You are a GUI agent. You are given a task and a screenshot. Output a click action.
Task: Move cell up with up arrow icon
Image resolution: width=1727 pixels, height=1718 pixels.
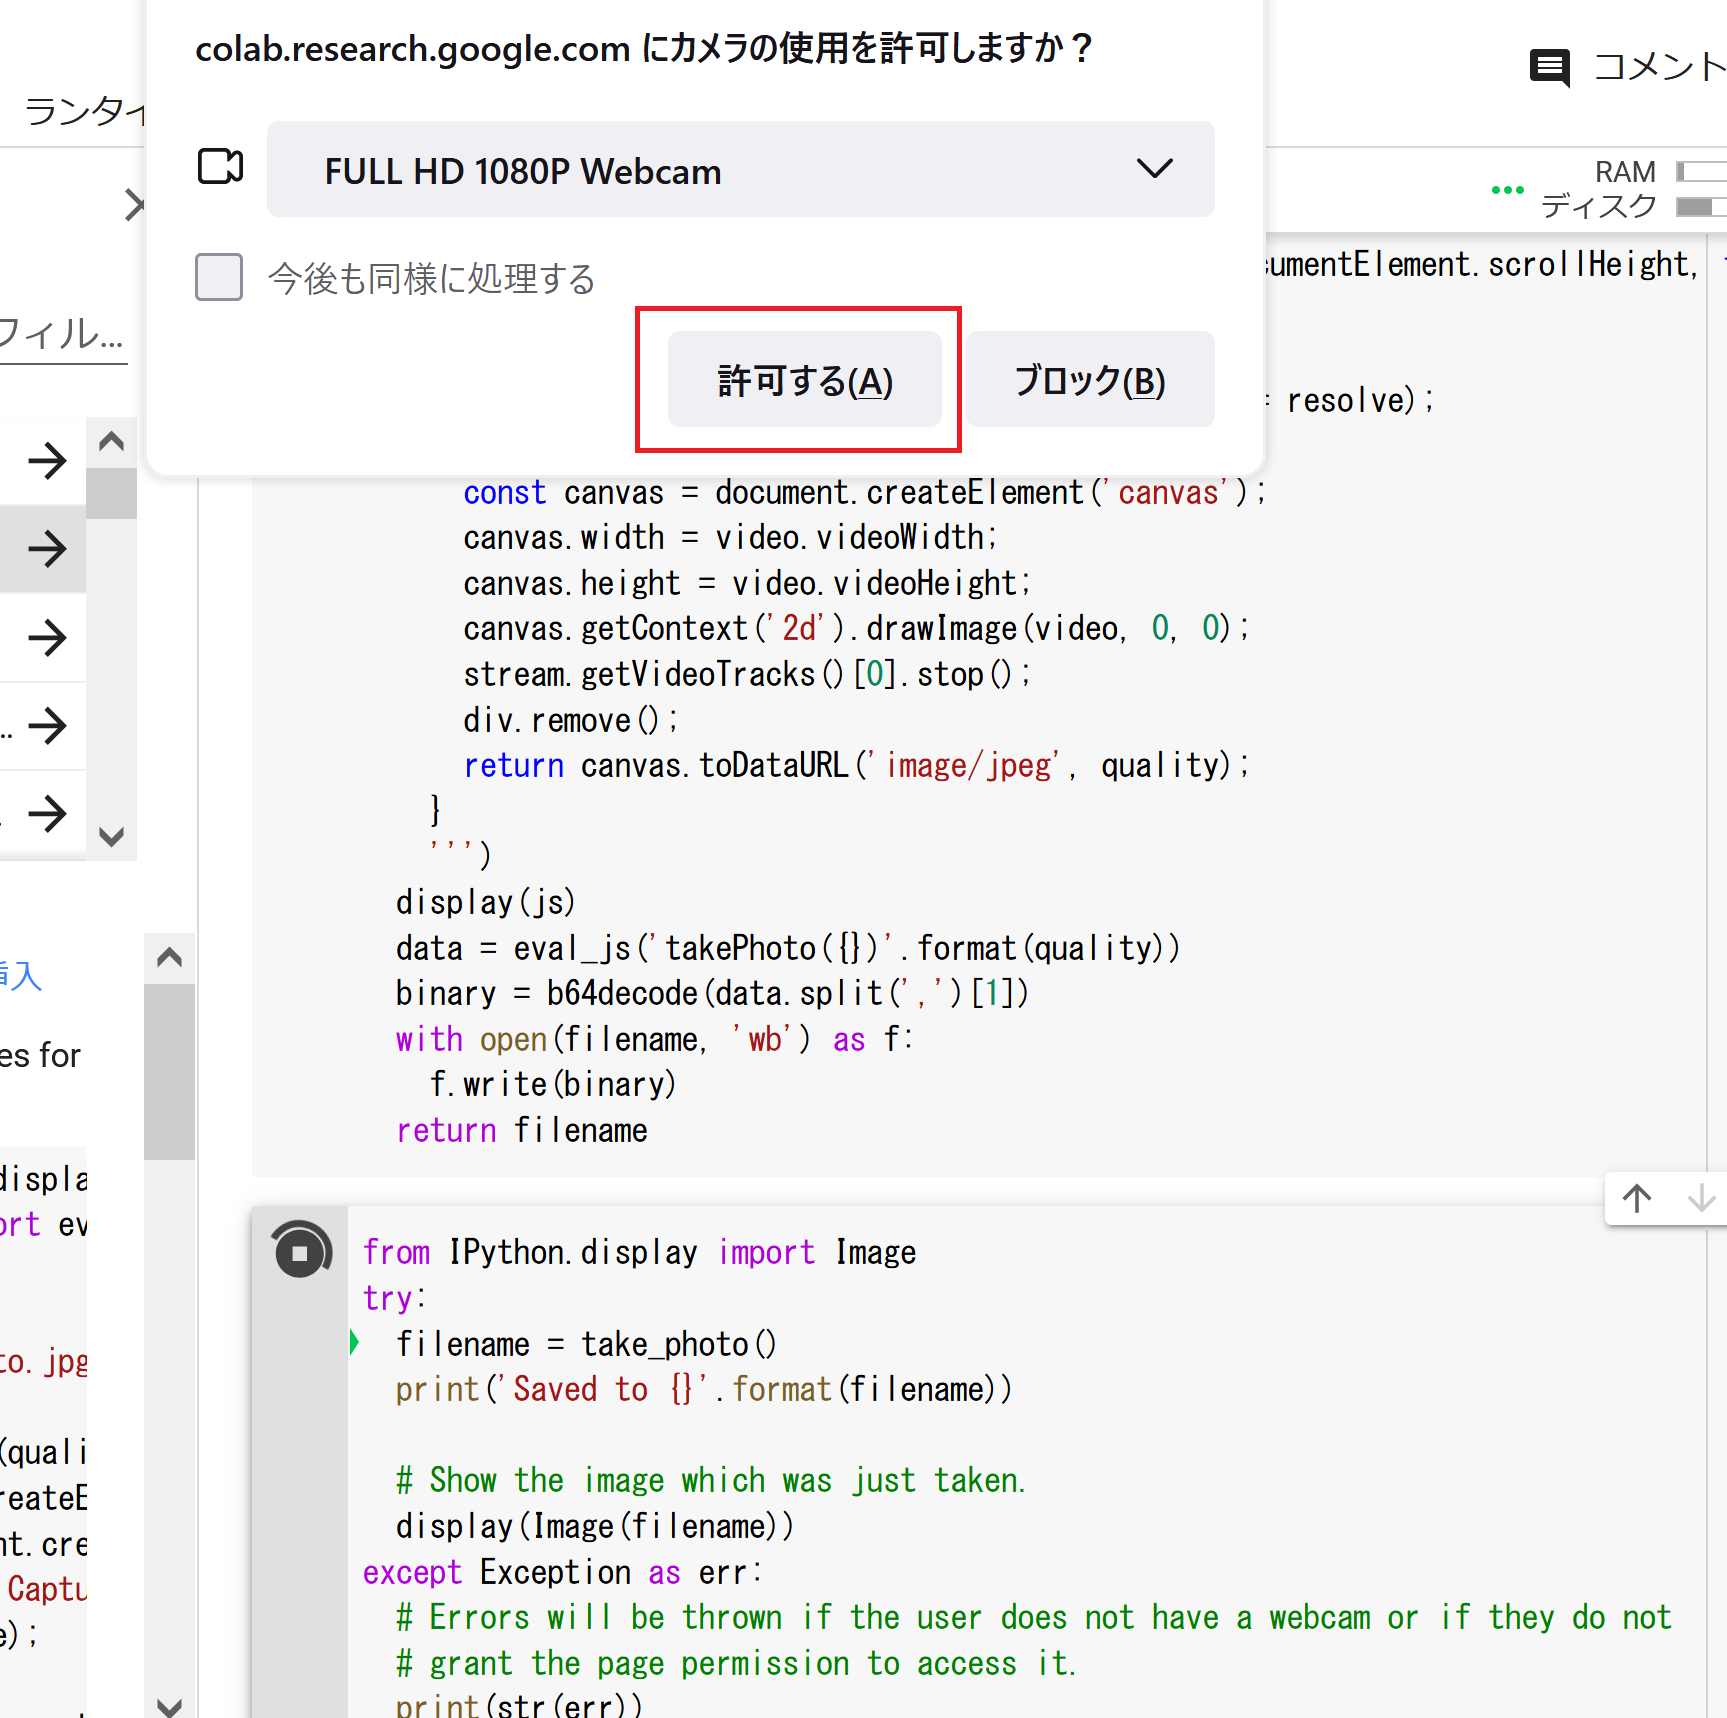coord(1637,1198)
